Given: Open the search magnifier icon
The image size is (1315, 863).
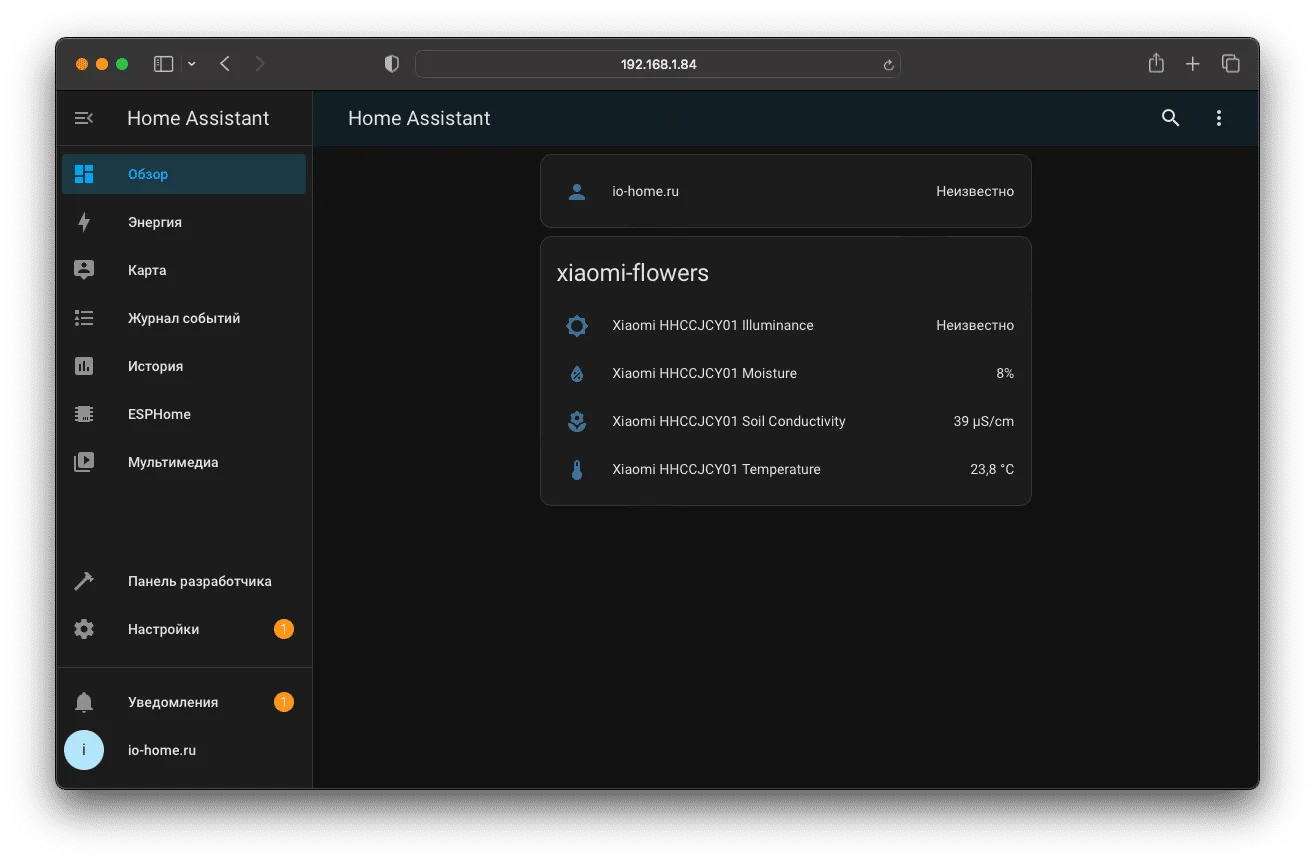Looking at the screenshot, I should 1170,118.
